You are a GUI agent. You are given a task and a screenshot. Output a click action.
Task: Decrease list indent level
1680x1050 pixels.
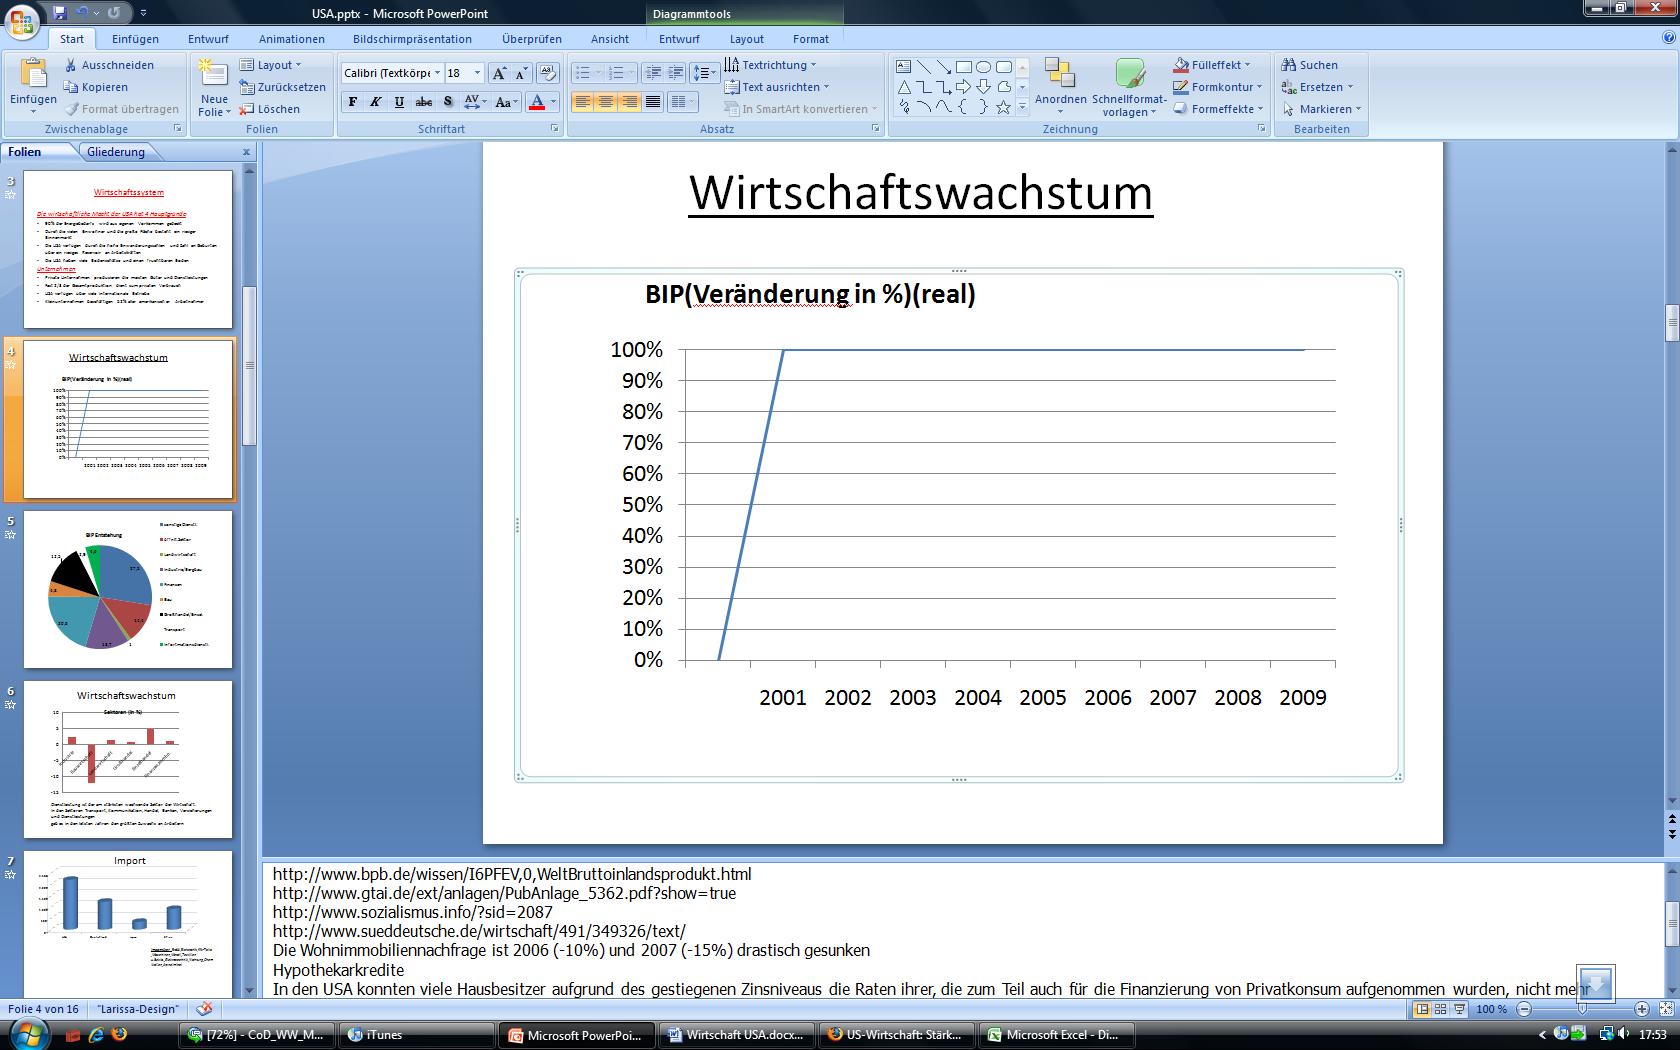[x=653, y=73]
